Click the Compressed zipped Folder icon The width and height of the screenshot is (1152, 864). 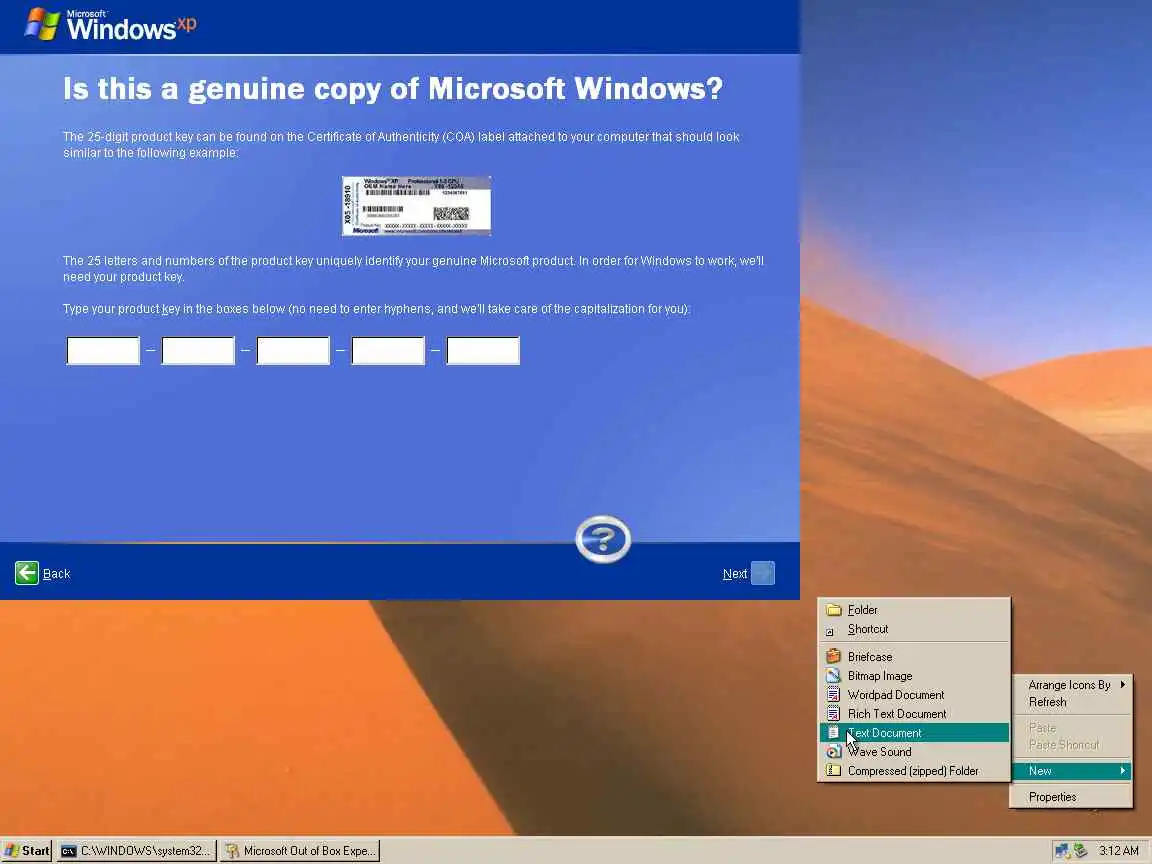(833, 770)
